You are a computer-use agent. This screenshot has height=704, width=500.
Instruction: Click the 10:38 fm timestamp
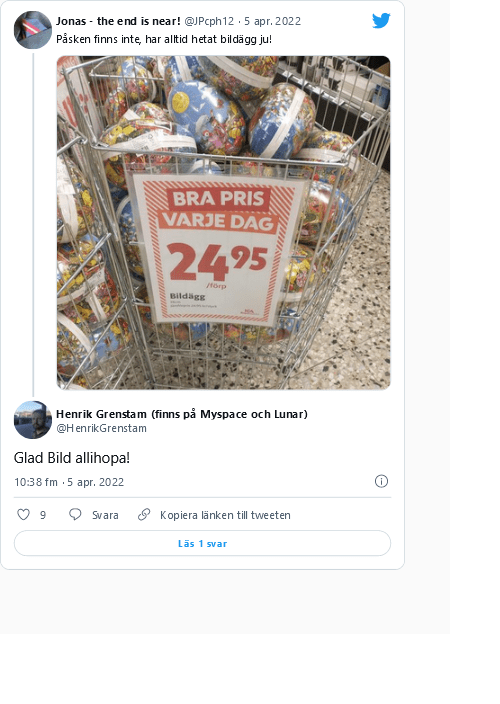(x=36, y=482)
